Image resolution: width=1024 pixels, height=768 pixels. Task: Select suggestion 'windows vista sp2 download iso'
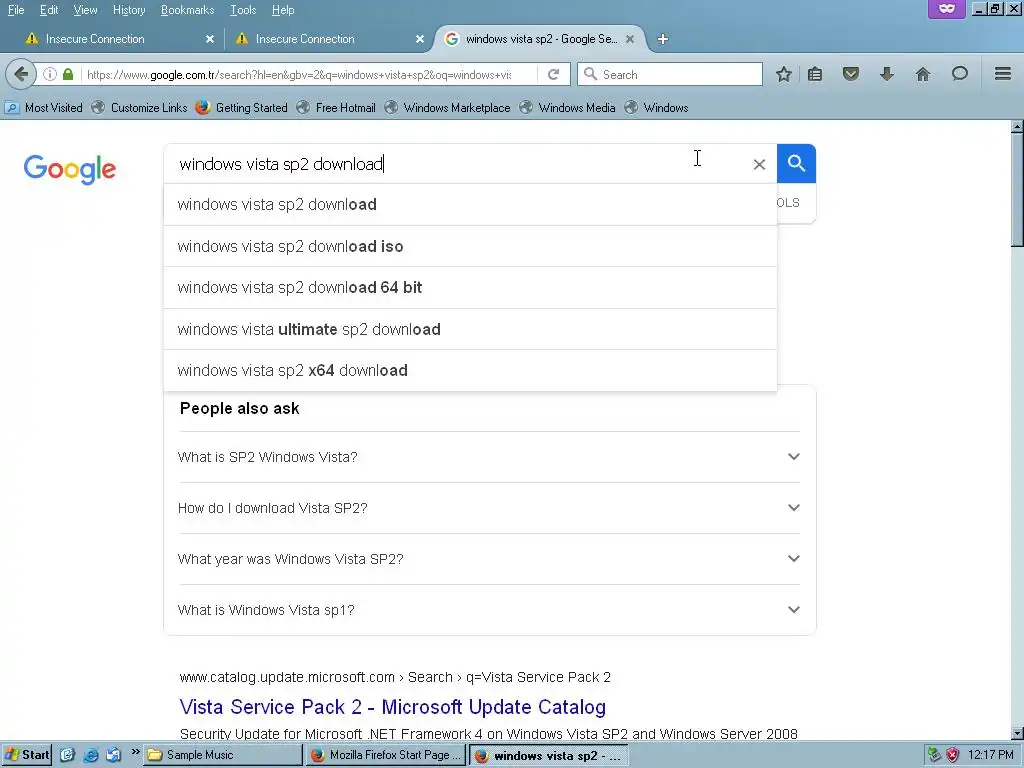pos(470,246)
